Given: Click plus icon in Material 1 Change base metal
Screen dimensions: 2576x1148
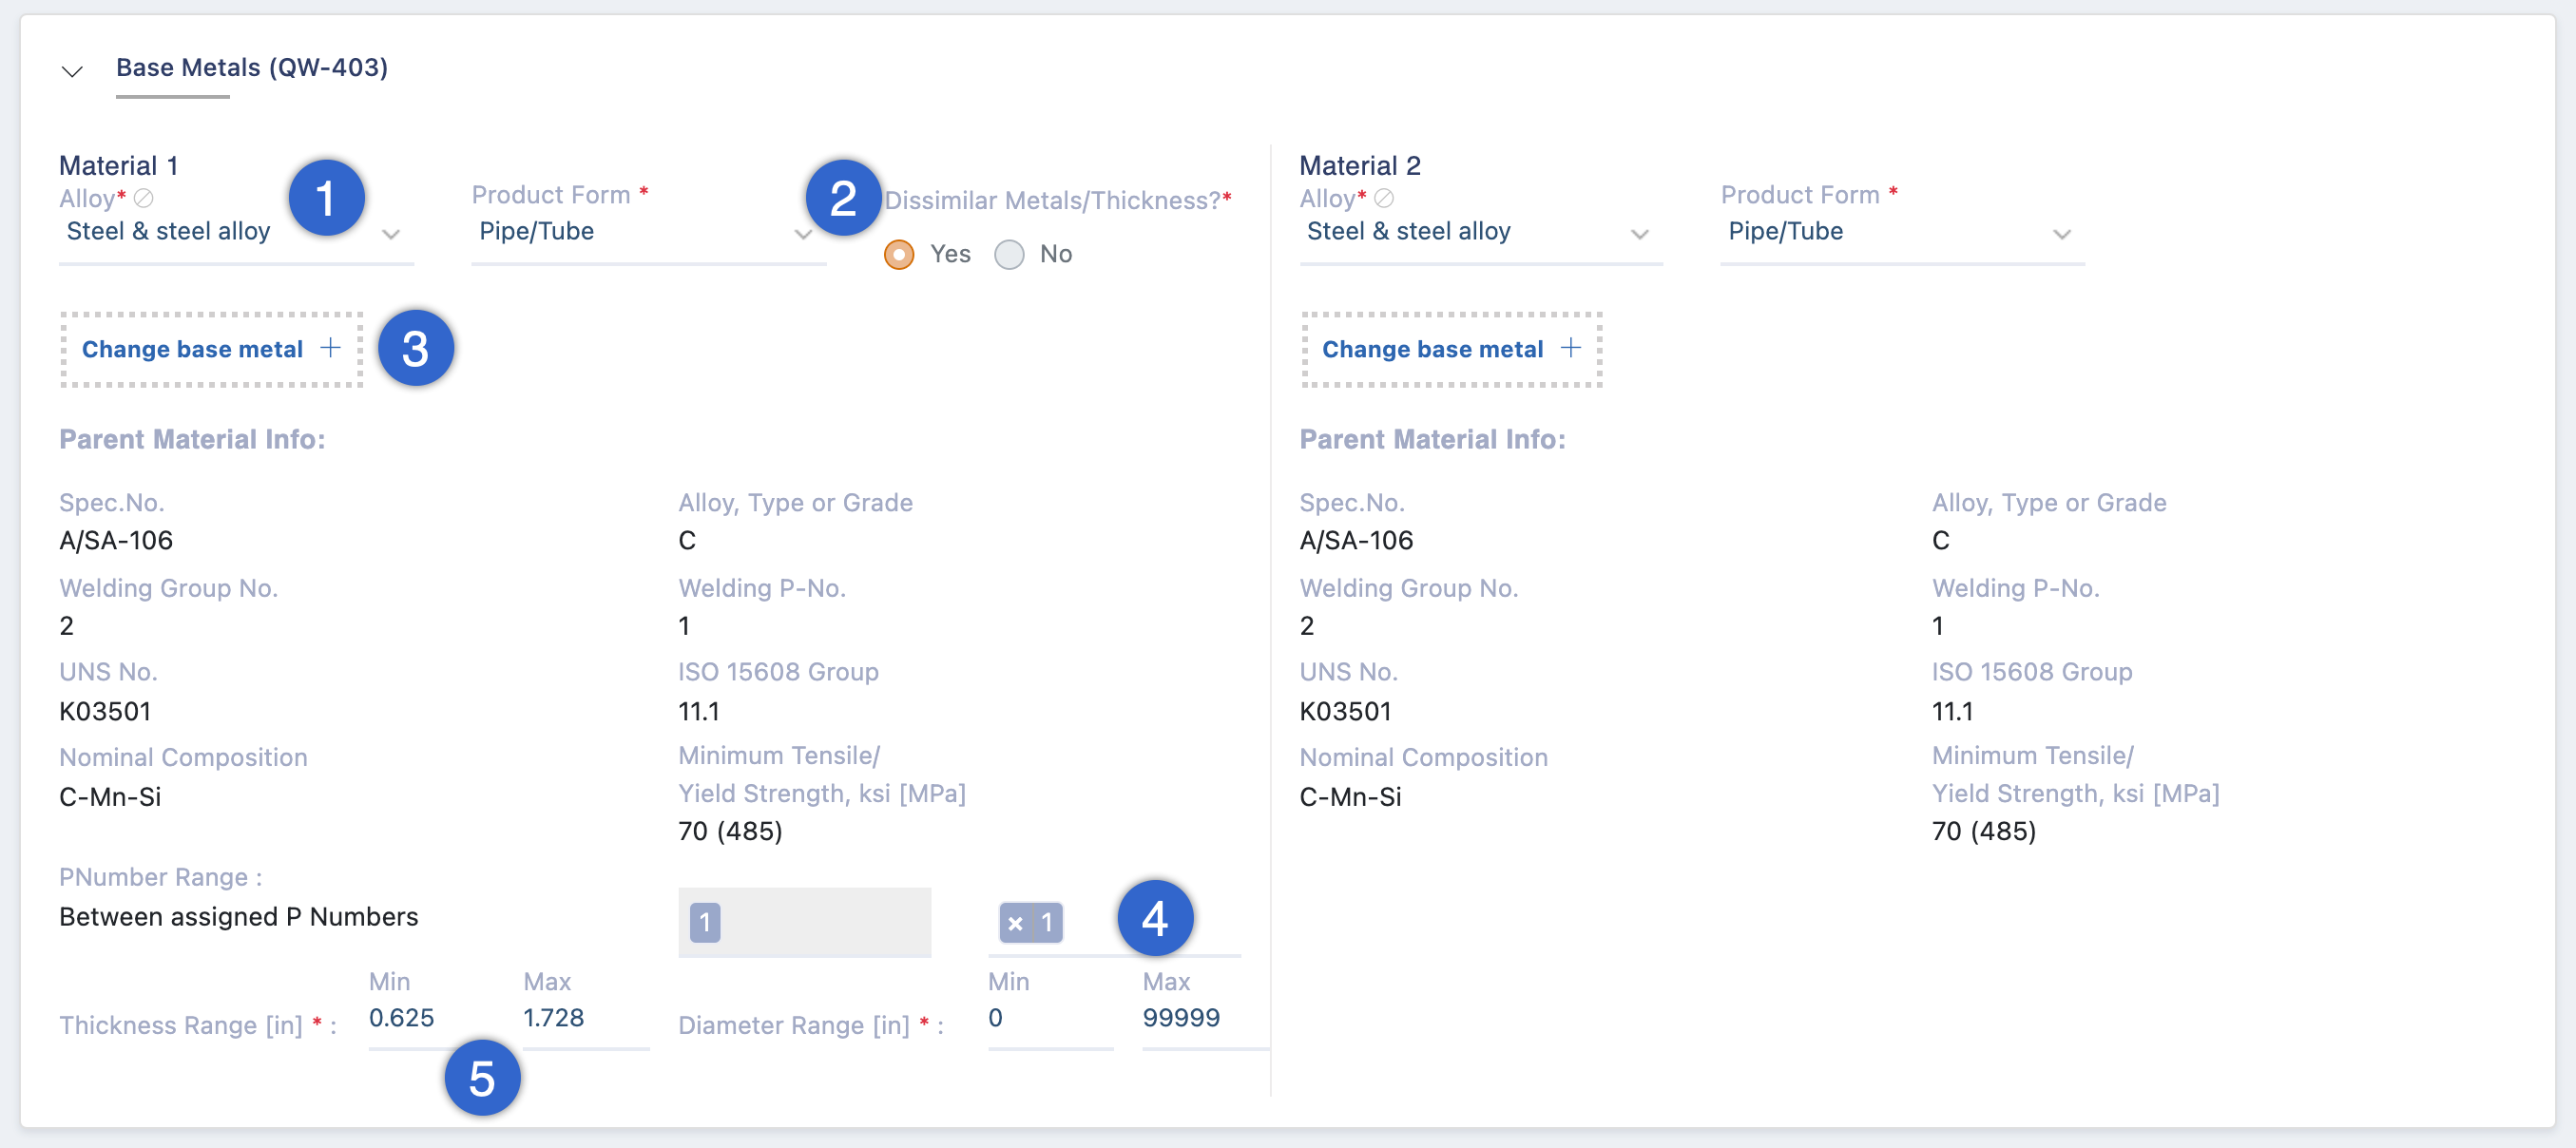Looking at the screenshot, I should (x=331, y=348).
